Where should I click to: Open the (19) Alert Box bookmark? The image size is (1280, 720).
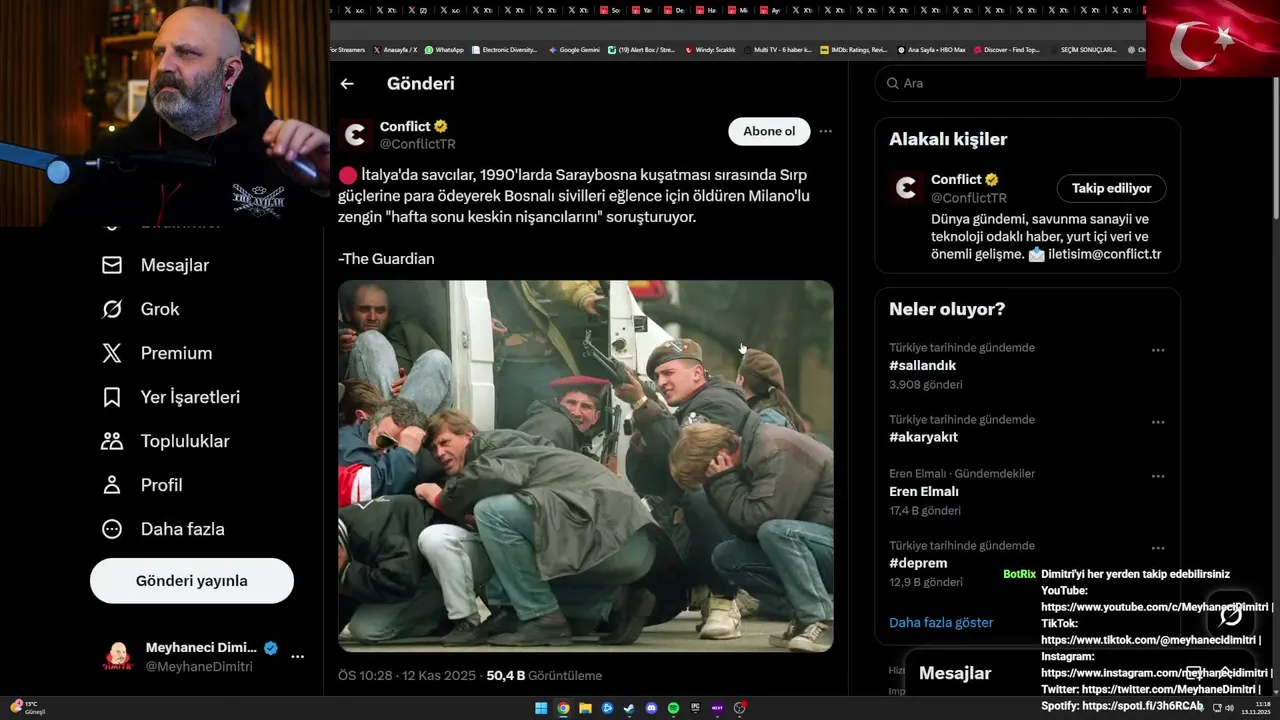click(x=642, y=49)
